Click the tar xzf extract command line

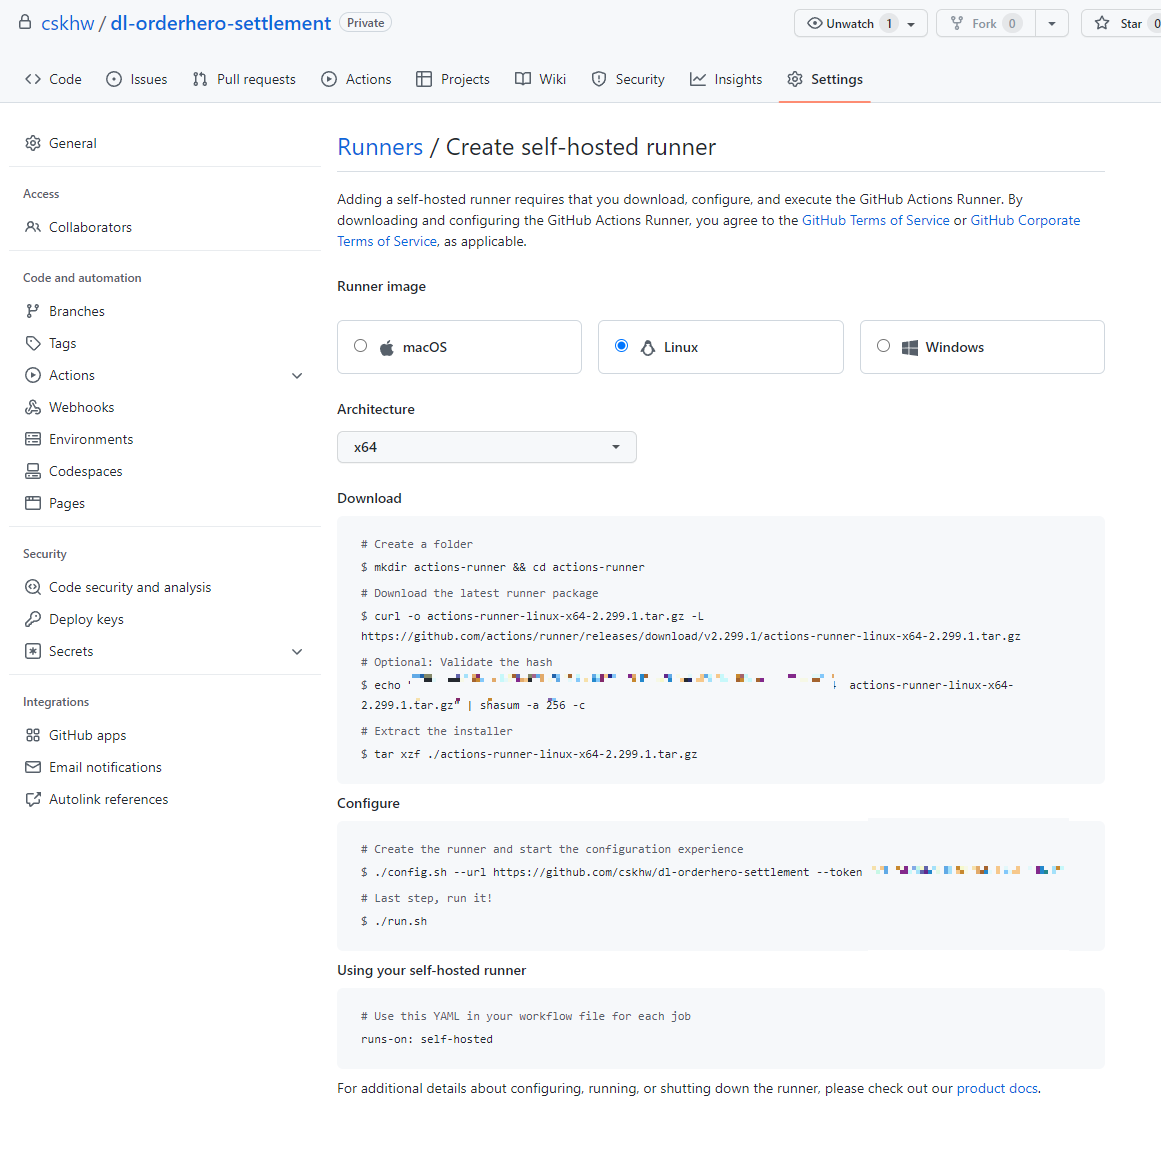[x=529, y=754]
